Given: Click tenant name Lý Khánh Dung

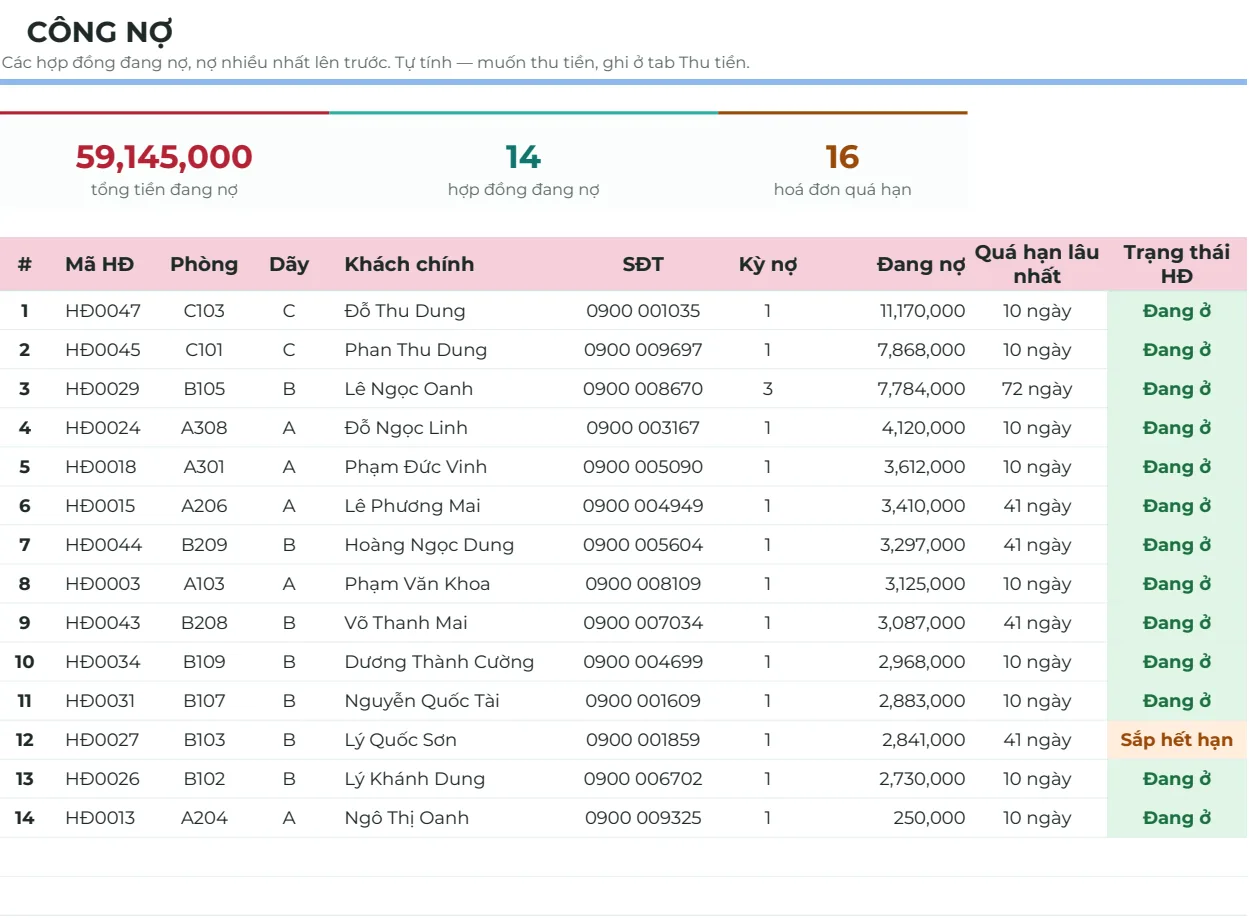Looking at the screenshot, I should 415,779.
